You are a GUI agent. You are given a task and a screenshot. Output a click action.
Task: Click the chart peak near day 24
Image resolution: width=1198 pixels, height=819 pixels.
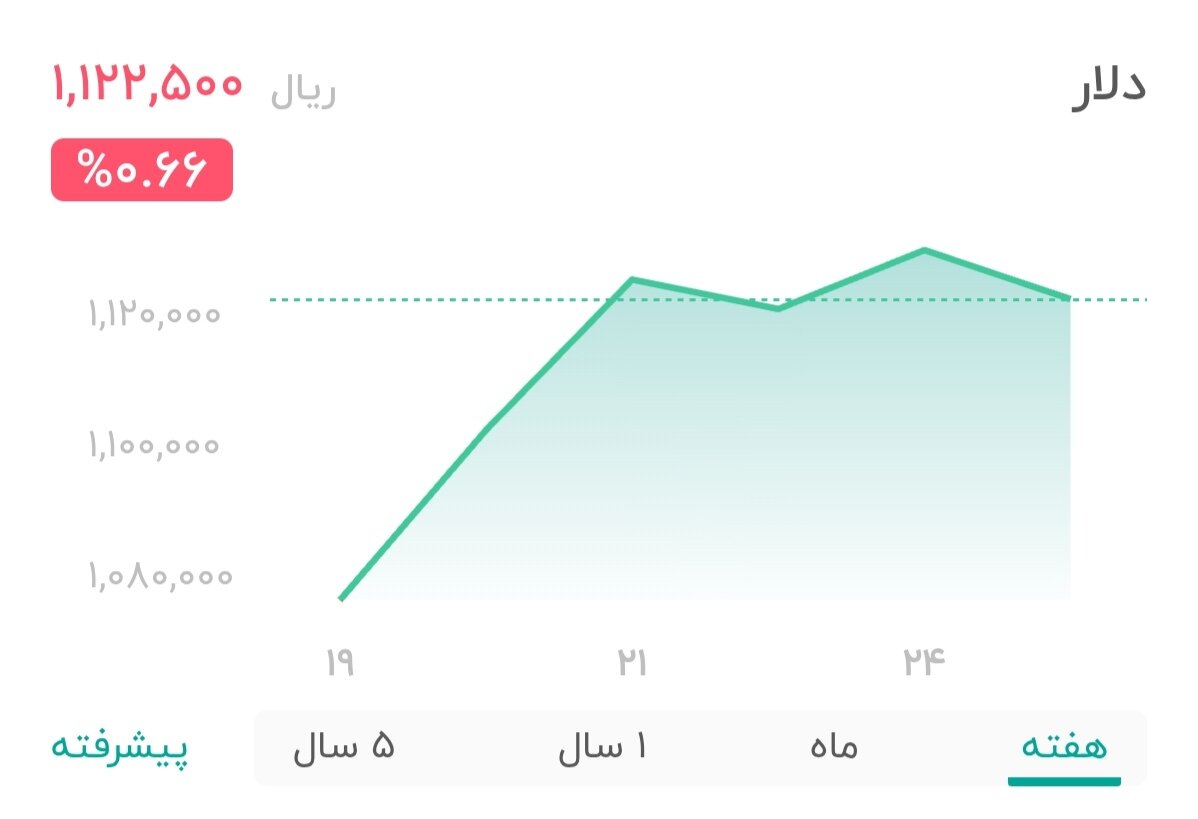click(x=925, y=250)
